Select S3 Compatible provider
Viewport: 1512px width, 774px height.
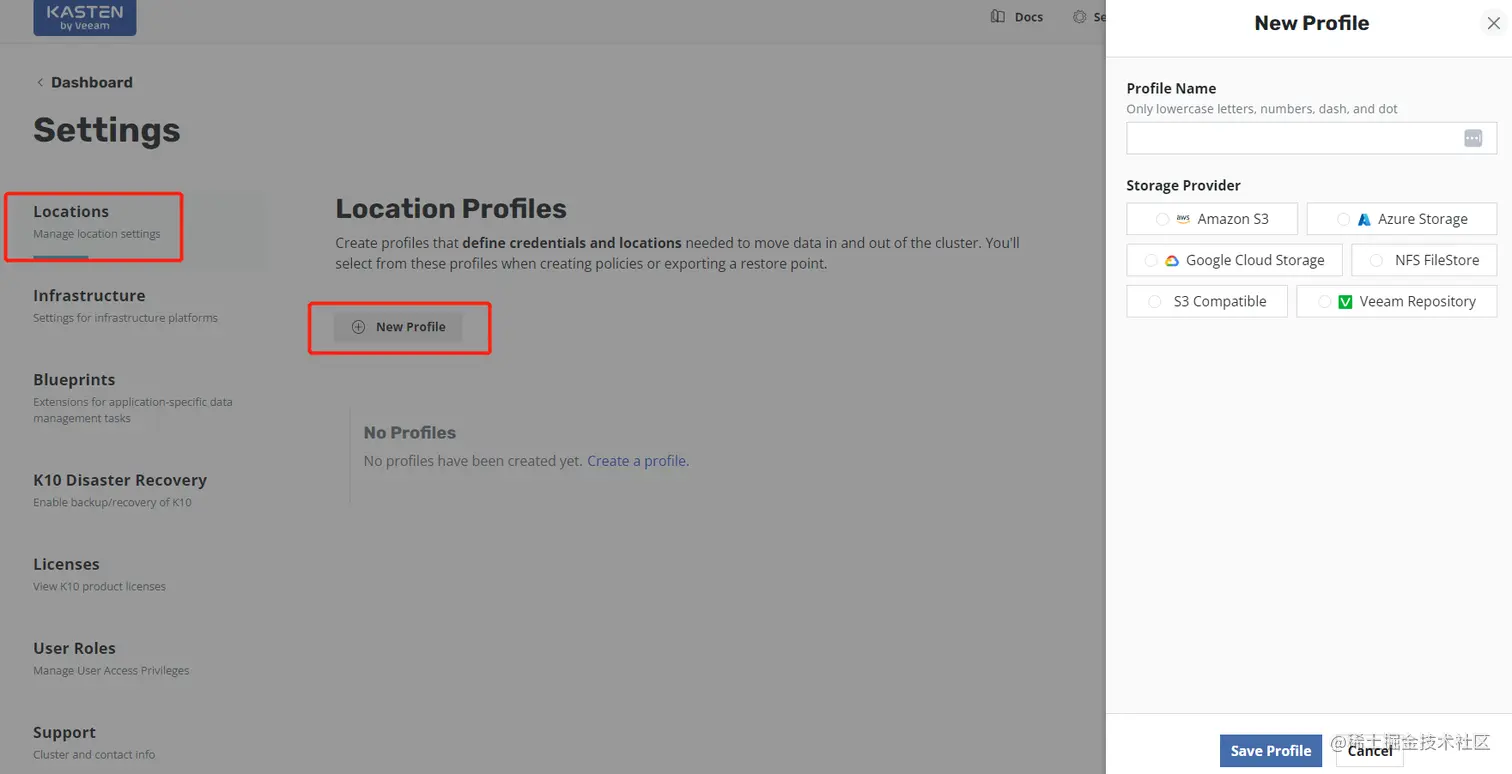(x=1207, y=301)
